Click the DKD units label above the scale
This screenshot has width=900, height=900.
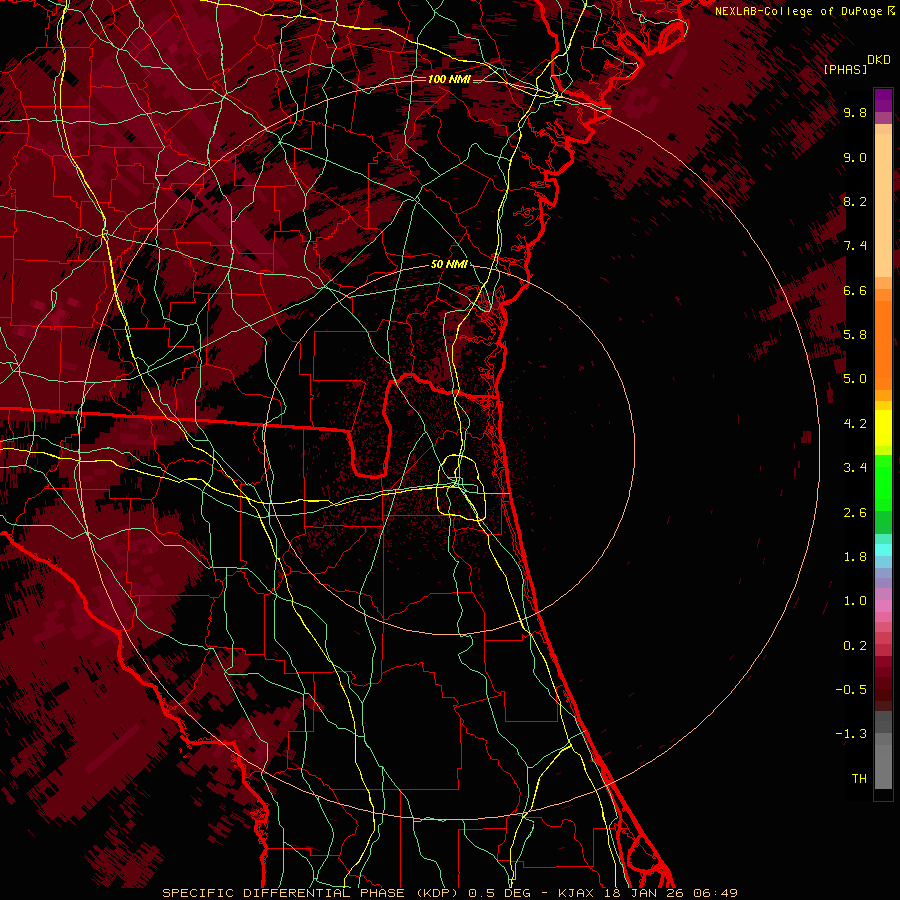879,60
